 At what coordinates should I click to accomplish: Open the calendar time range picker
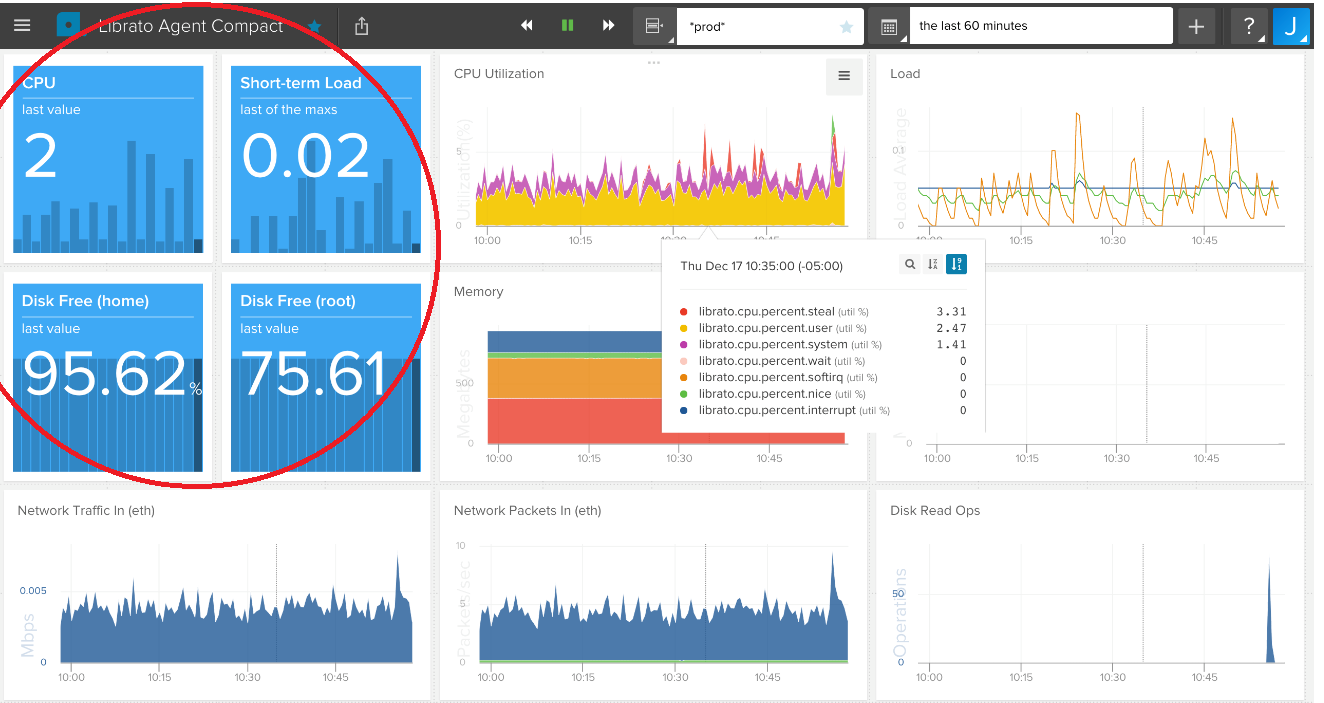[889, 26]
